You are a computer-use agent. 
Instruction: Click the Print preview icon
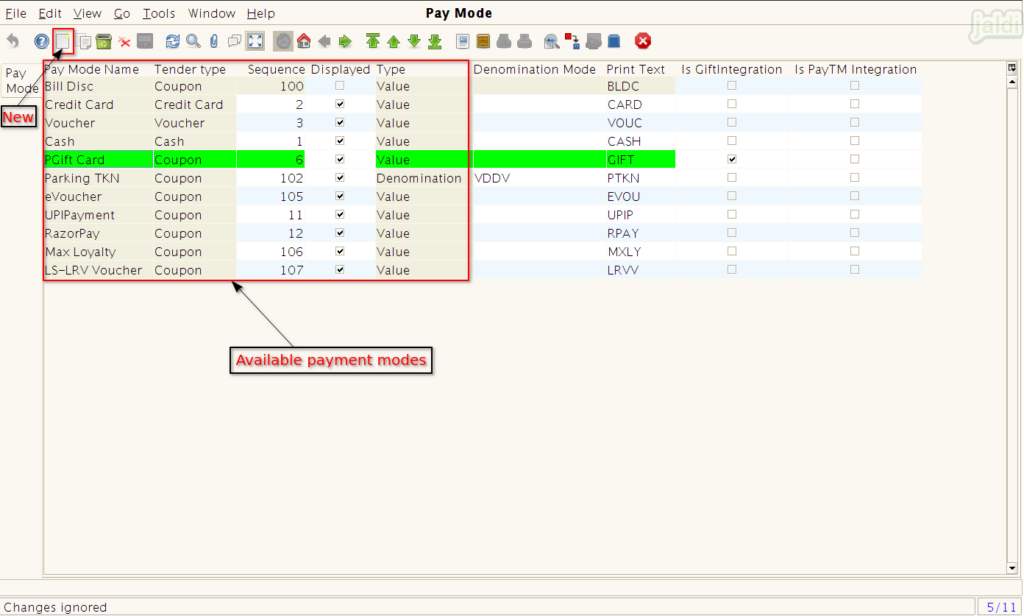point(504,42)
